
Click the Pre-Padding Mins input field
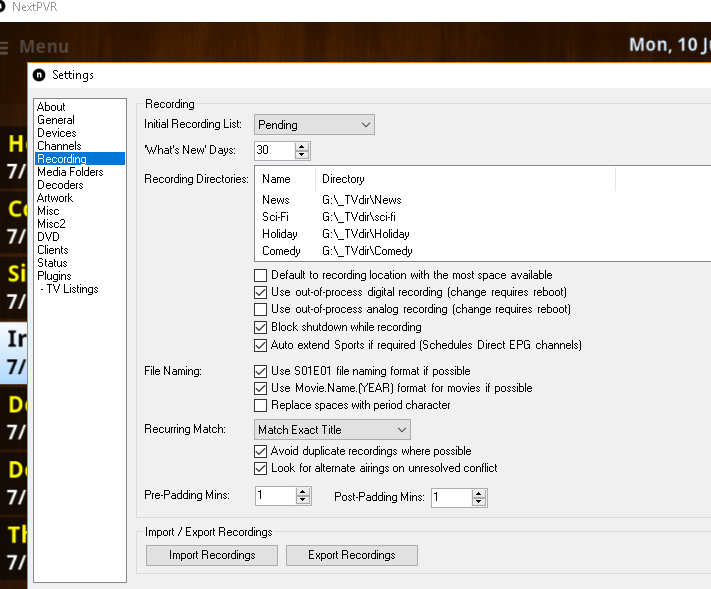276,496
